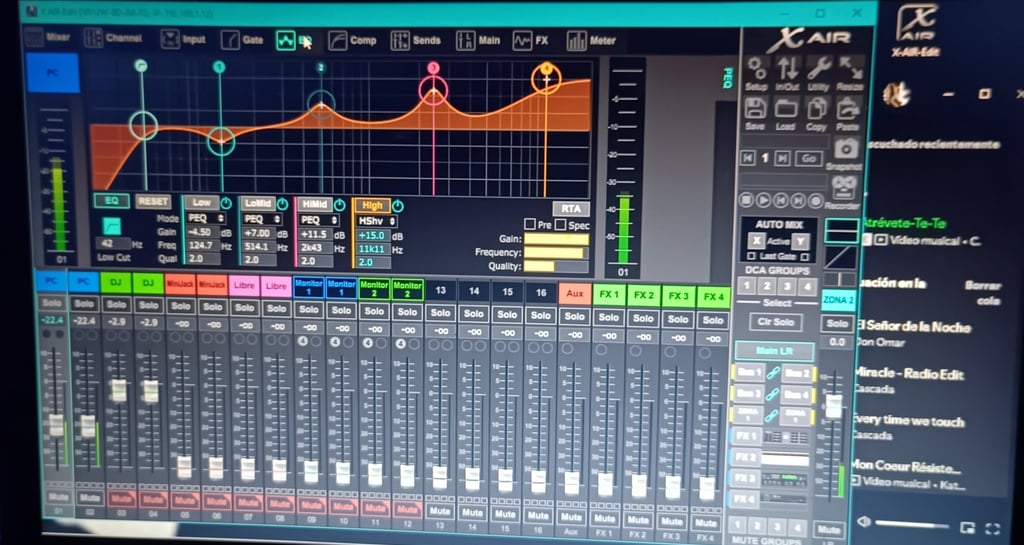
Task: Click the Low Cut 42 Hz field
Action: pyautogui.click(x=112, y=243)
